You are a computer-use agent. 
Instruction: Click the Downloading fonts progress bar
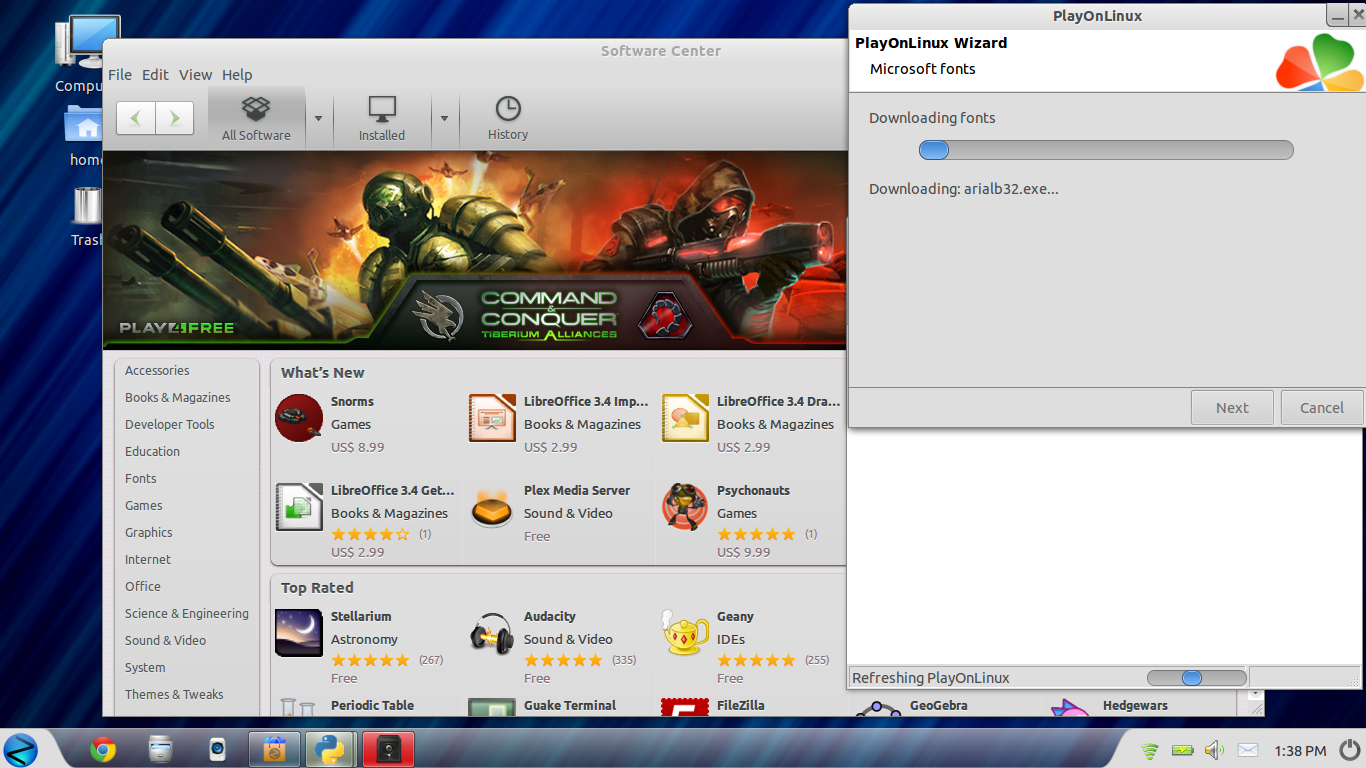click(1106, 150)
